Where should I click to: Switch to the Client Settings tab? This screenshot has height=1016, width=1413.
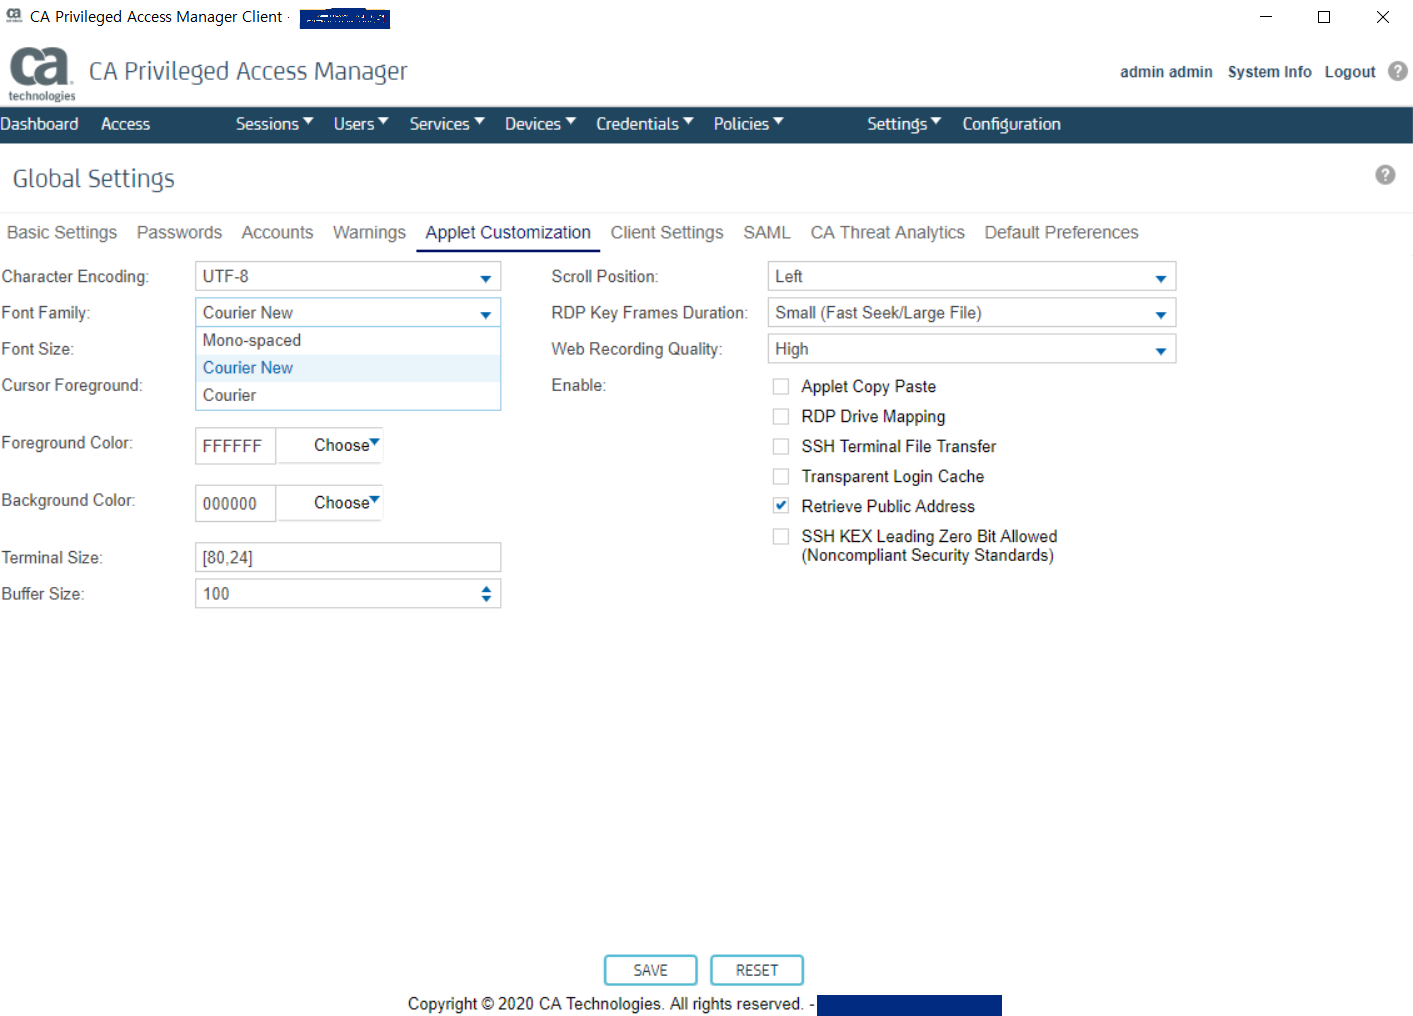coord(666,233)
